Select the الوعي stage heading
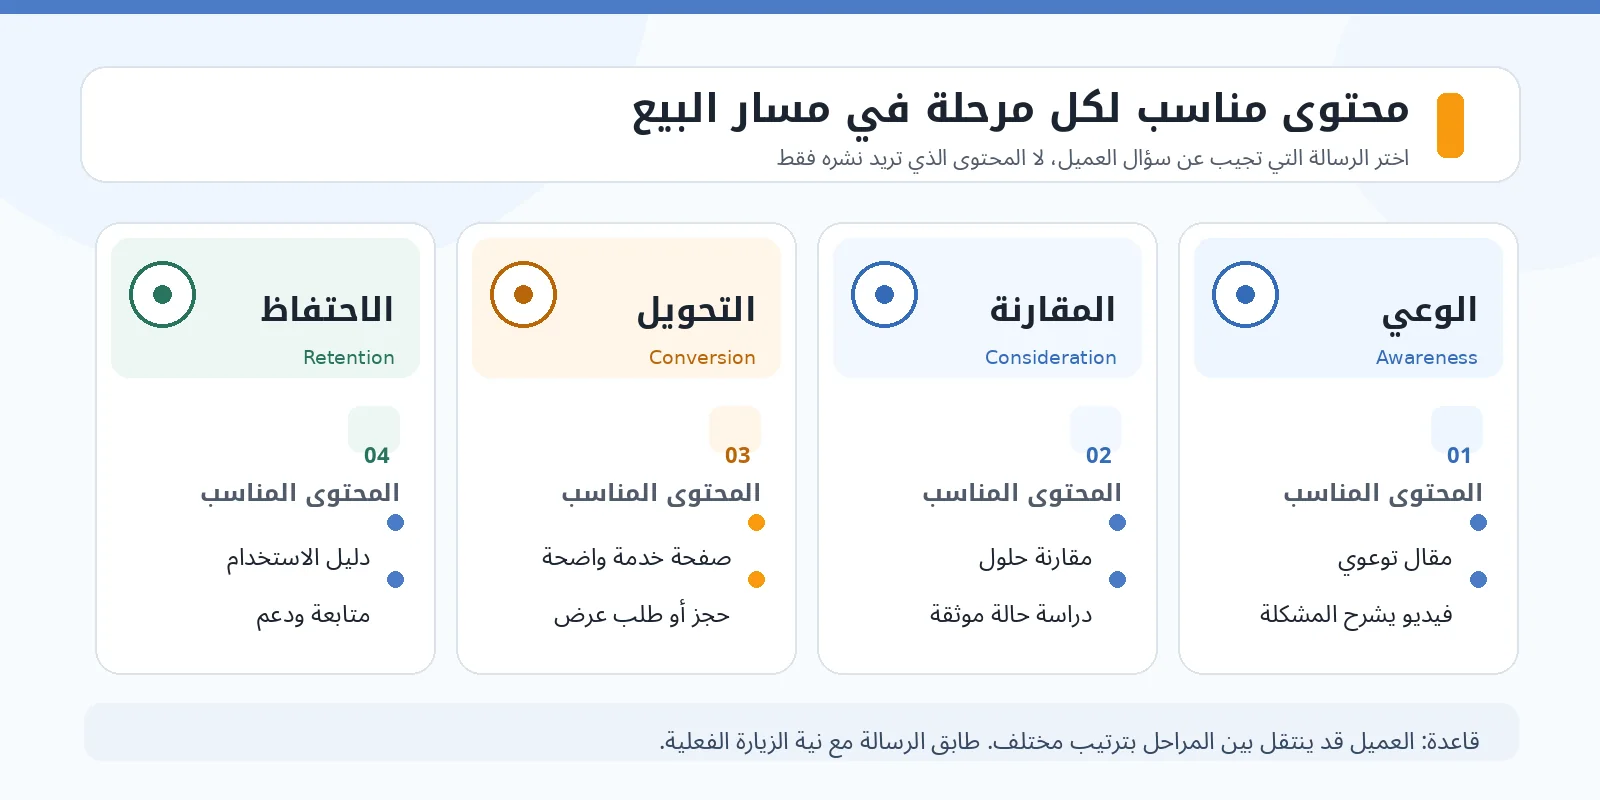 point(1429,311)
